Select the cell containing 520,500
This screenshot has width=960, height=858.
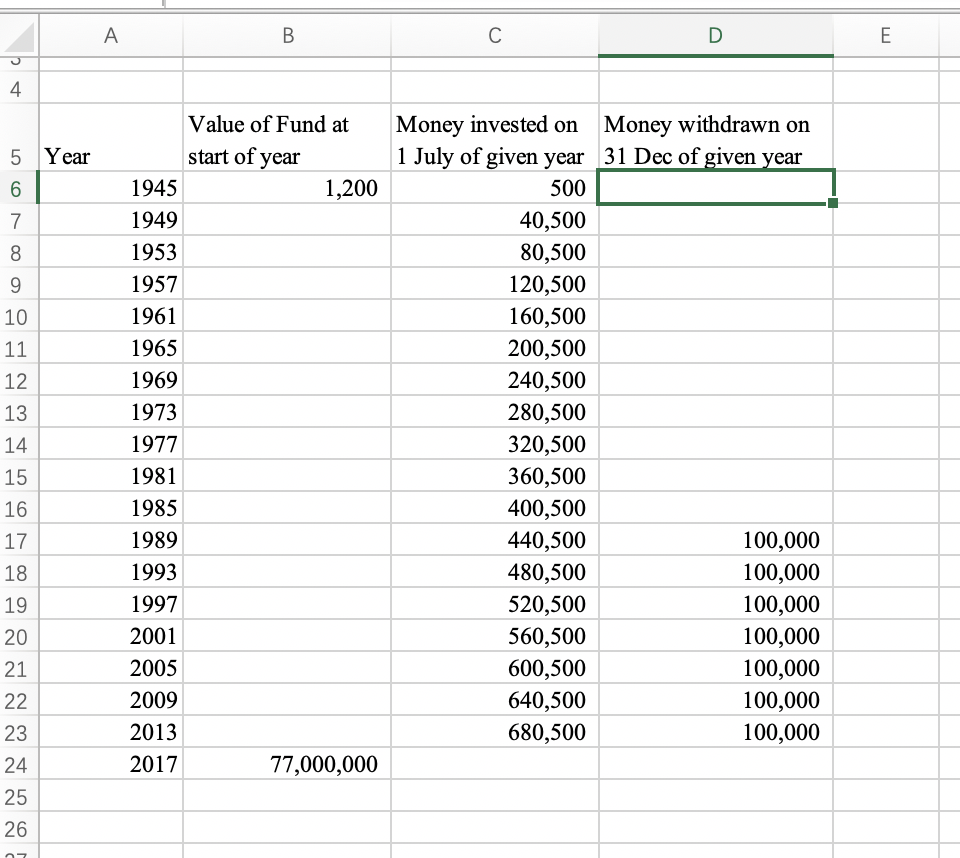[x=495, y=603]
